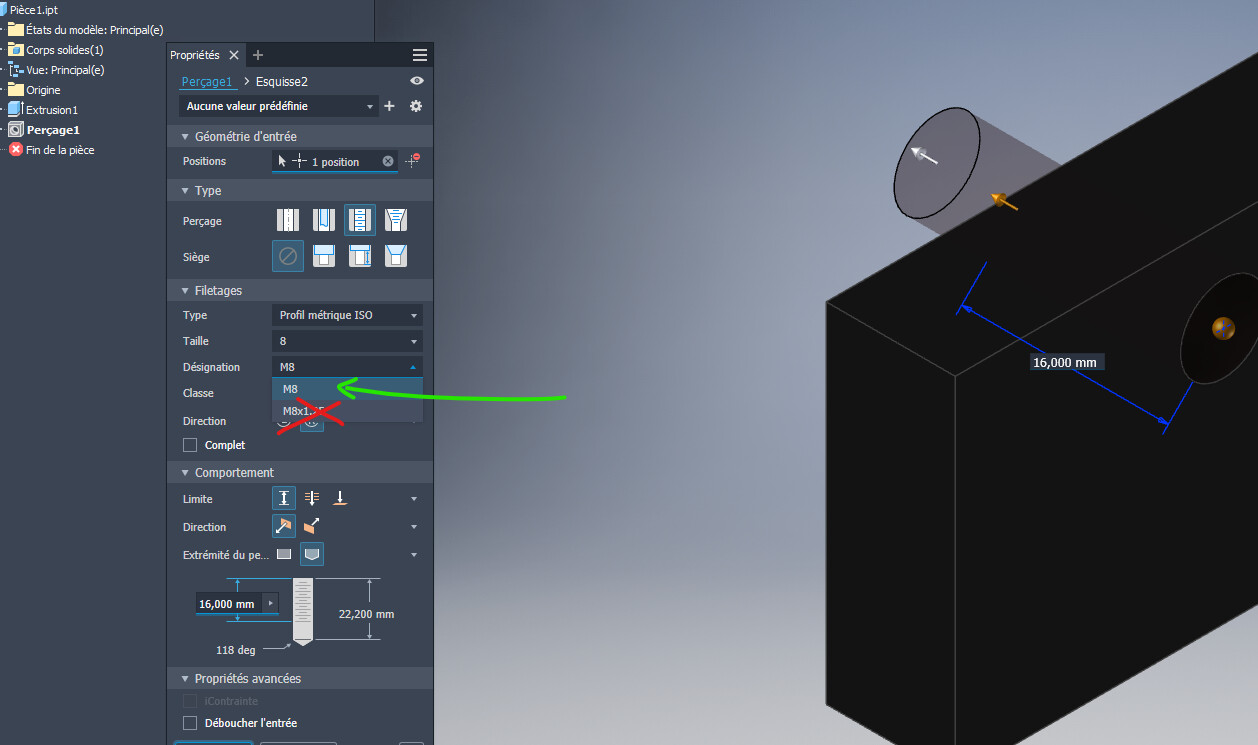Set Limite to through-all termination icon

click(x=312, y=498)
